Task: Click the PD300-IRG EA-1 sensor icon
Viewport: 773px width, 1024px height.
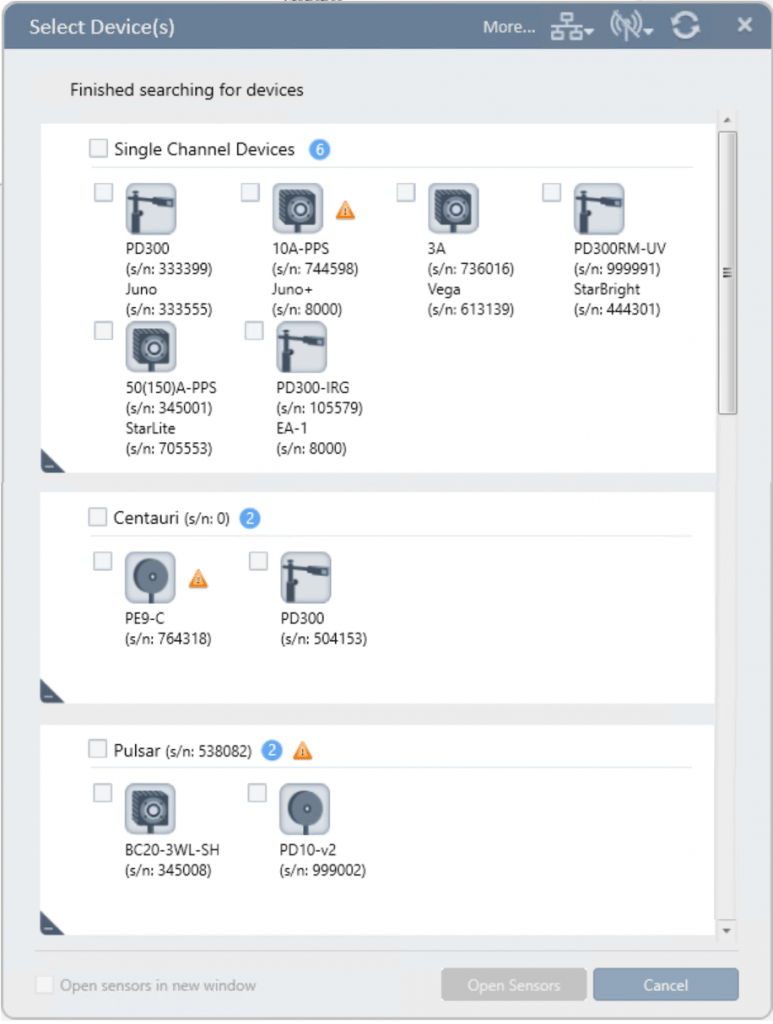Action: point(302,347)
